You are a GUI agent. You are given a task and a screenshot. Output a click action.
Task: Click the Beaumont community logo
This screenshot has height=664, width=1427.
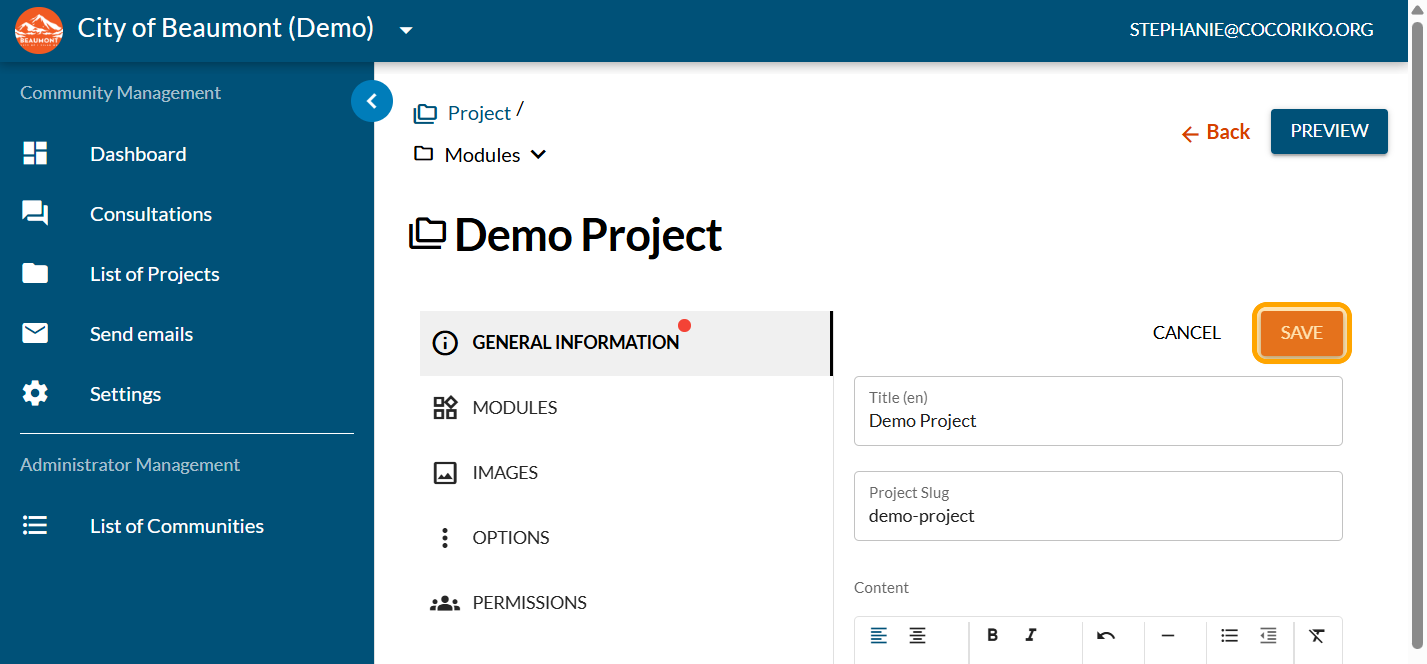[39, 30]
